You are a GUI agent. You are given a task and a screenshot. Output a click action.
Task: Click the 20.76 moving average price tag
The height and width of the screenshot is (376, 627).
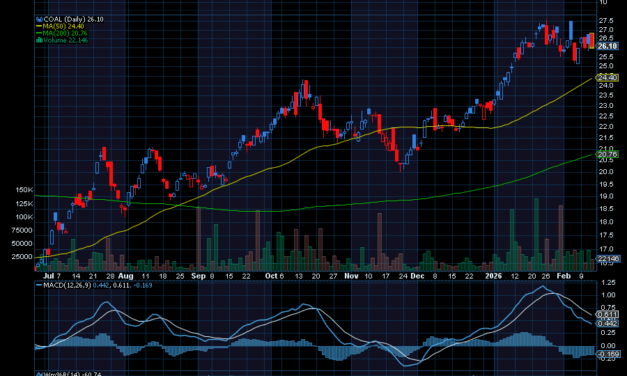click(607, 154)
